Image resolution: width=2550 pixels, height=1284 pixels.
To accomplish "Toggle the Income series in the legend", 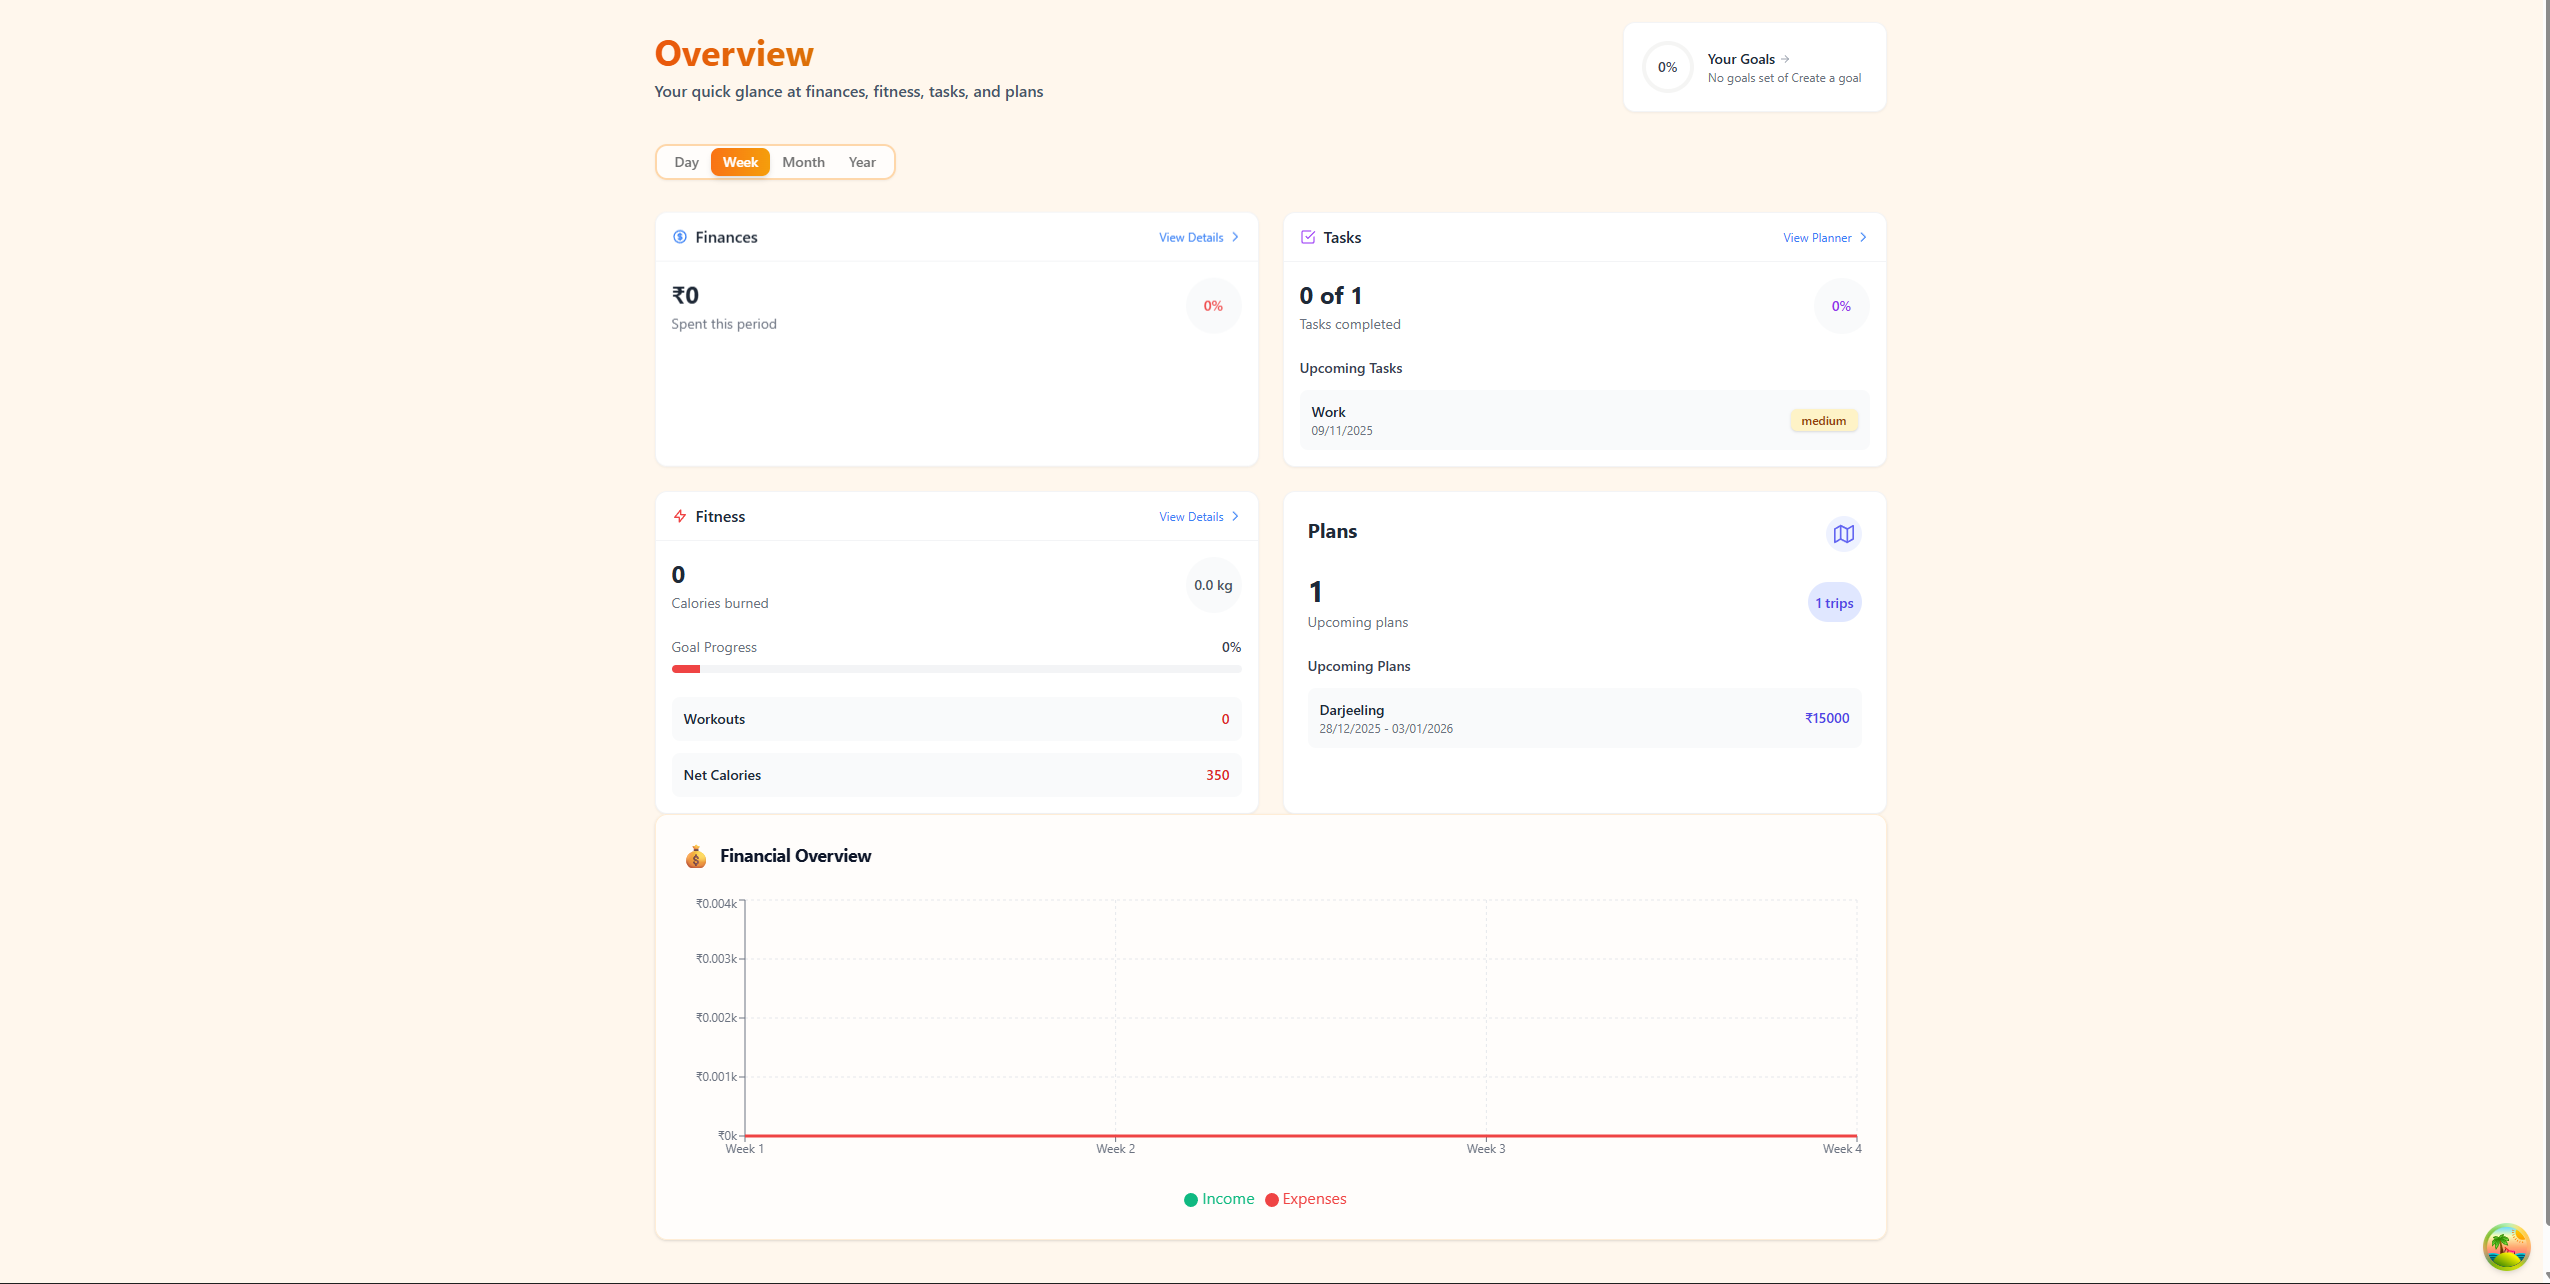I will [1219, 1199].
